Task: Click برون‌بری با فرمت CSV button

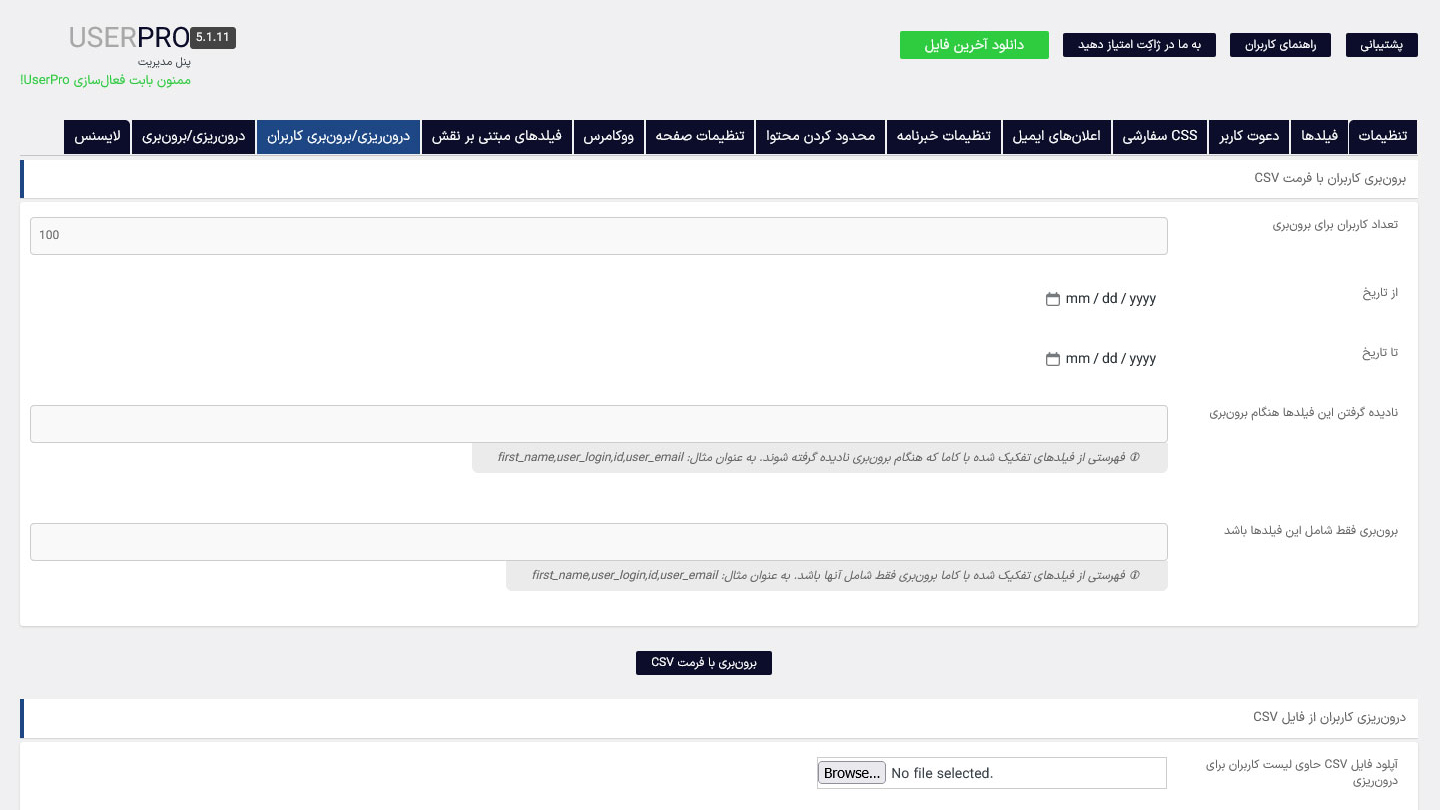Action: pos(704,663)
